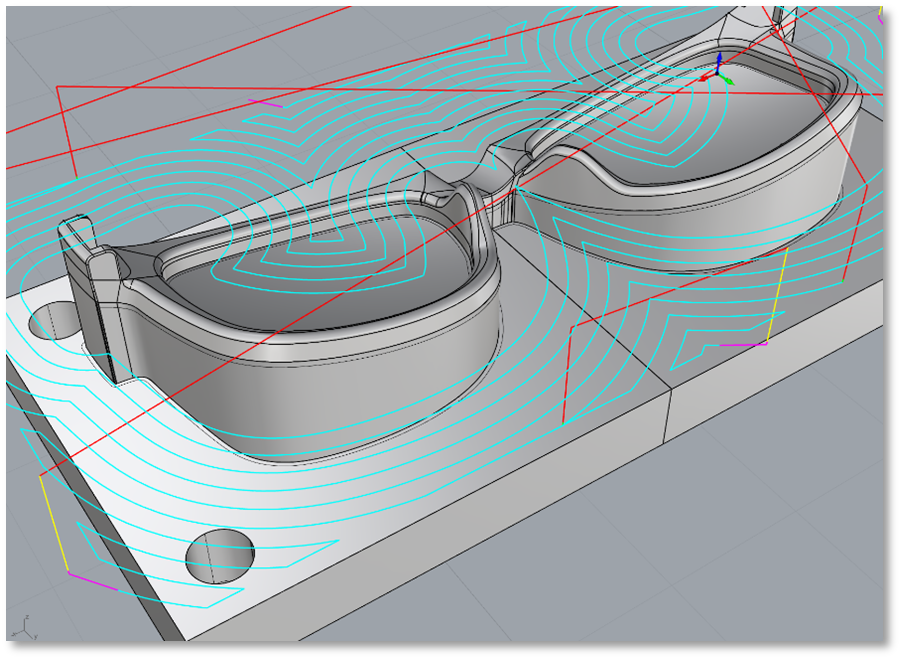Select the outer wall of left lens frame
Screen dimensions: 902x660
[x=330, y=400]
